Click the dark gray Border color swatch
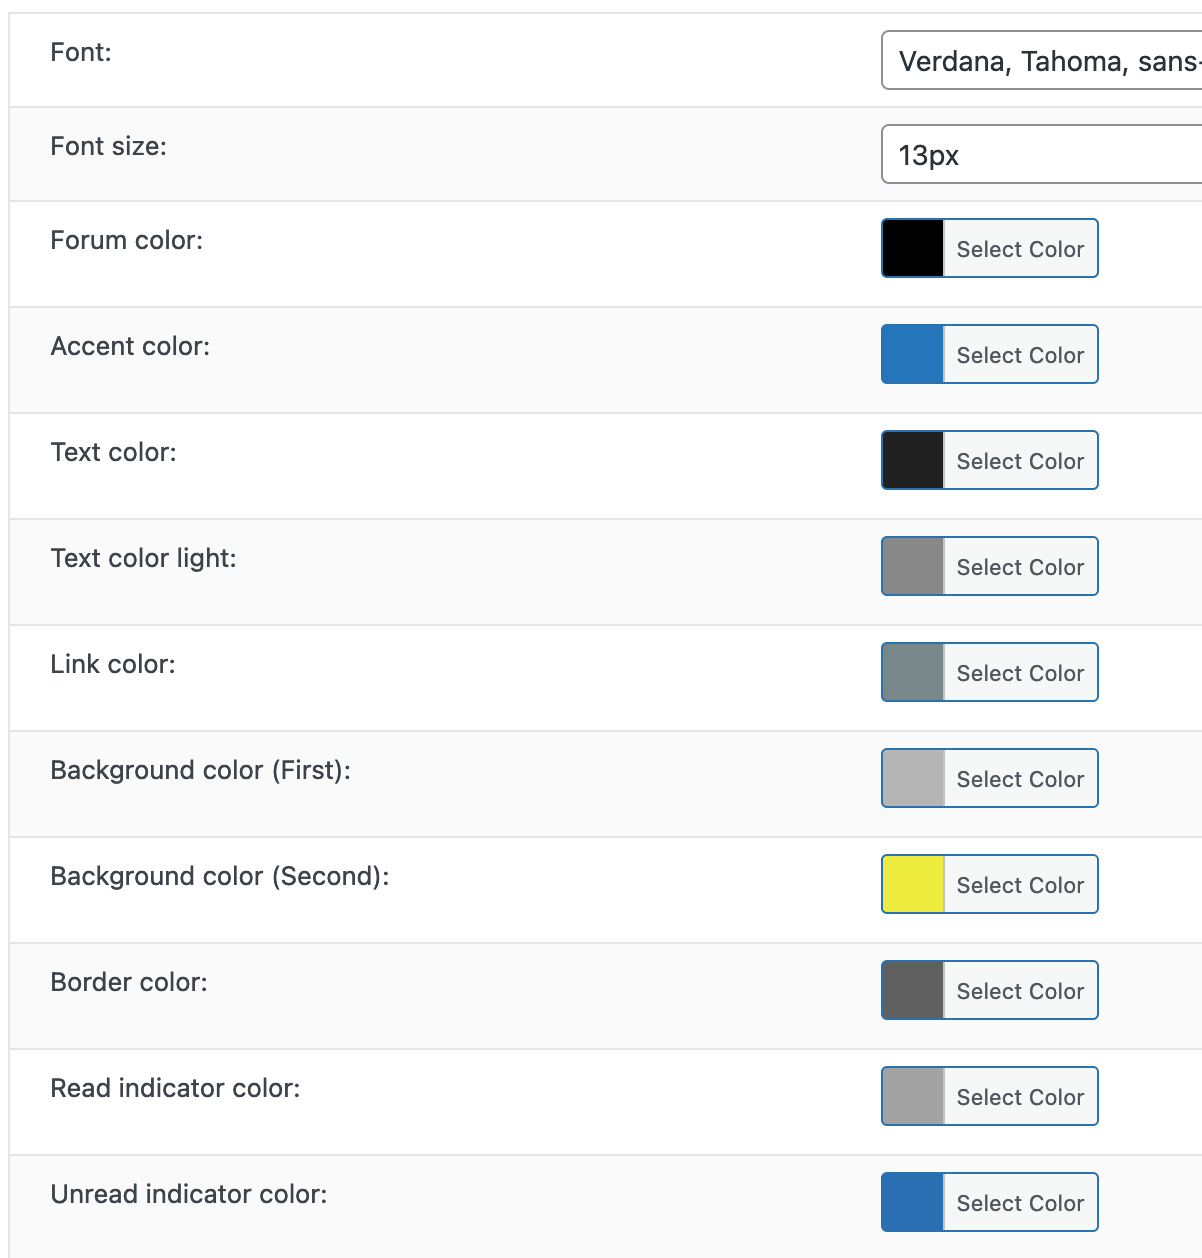The image size is (1202, 1258). 912,990
